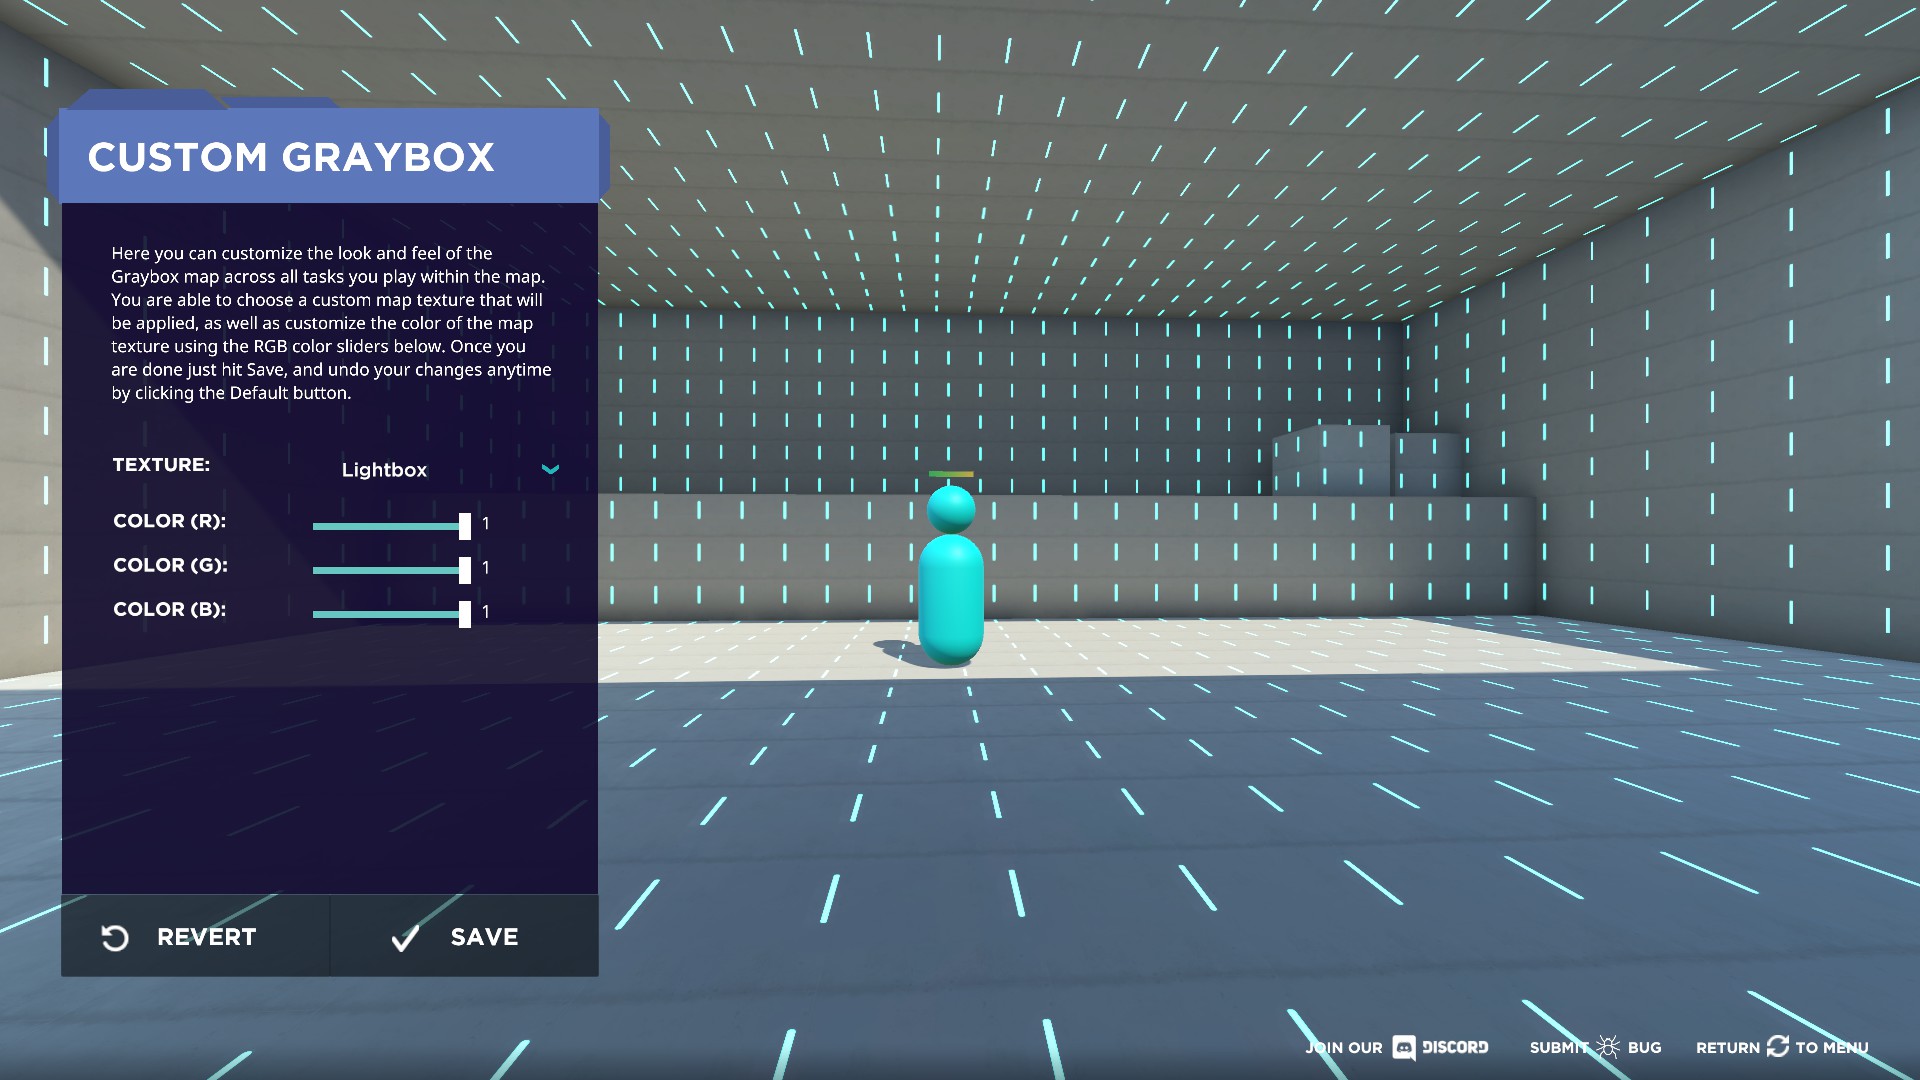Click the cyan bot's round head
Image resolution: width=1920 pixels, height=1080 pixels.
click(951, 509)
